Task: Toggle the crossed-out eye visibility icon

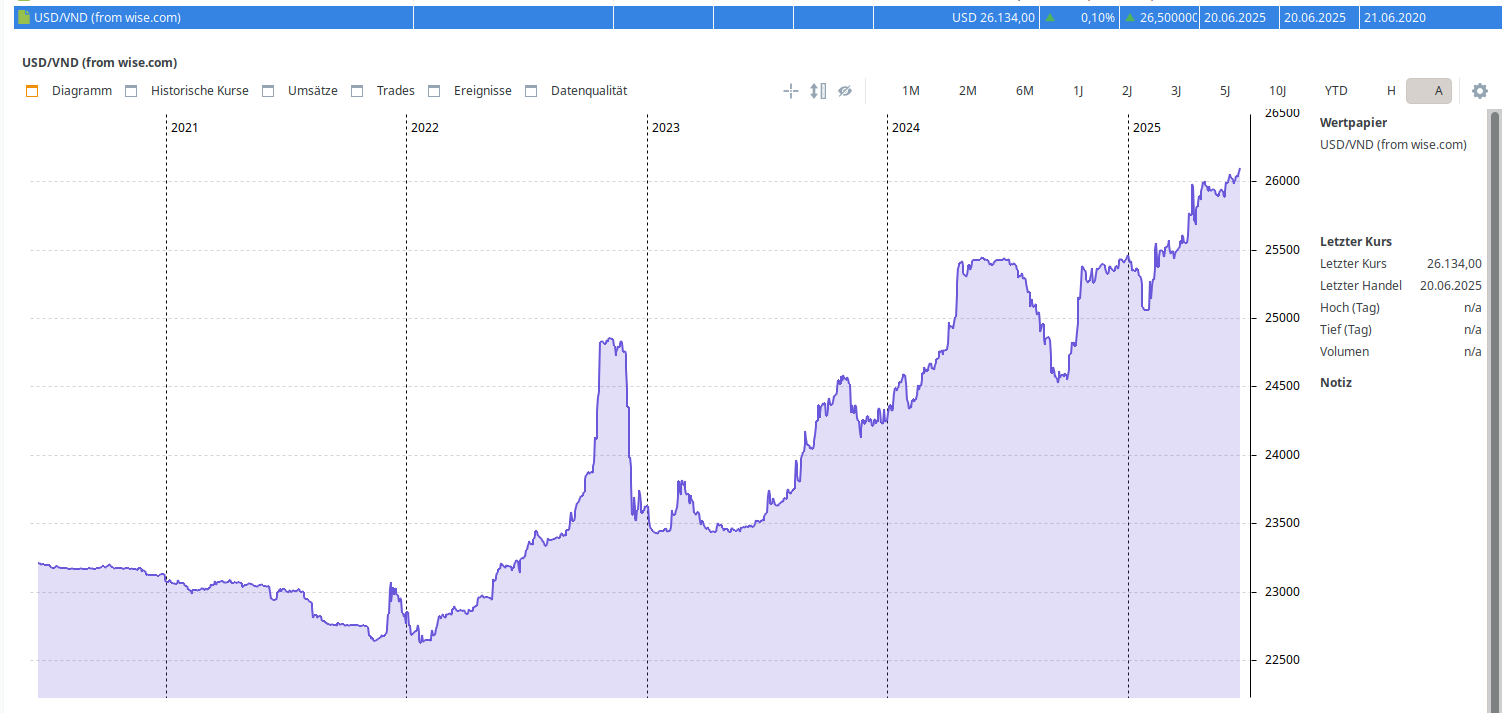Action: 845,91
